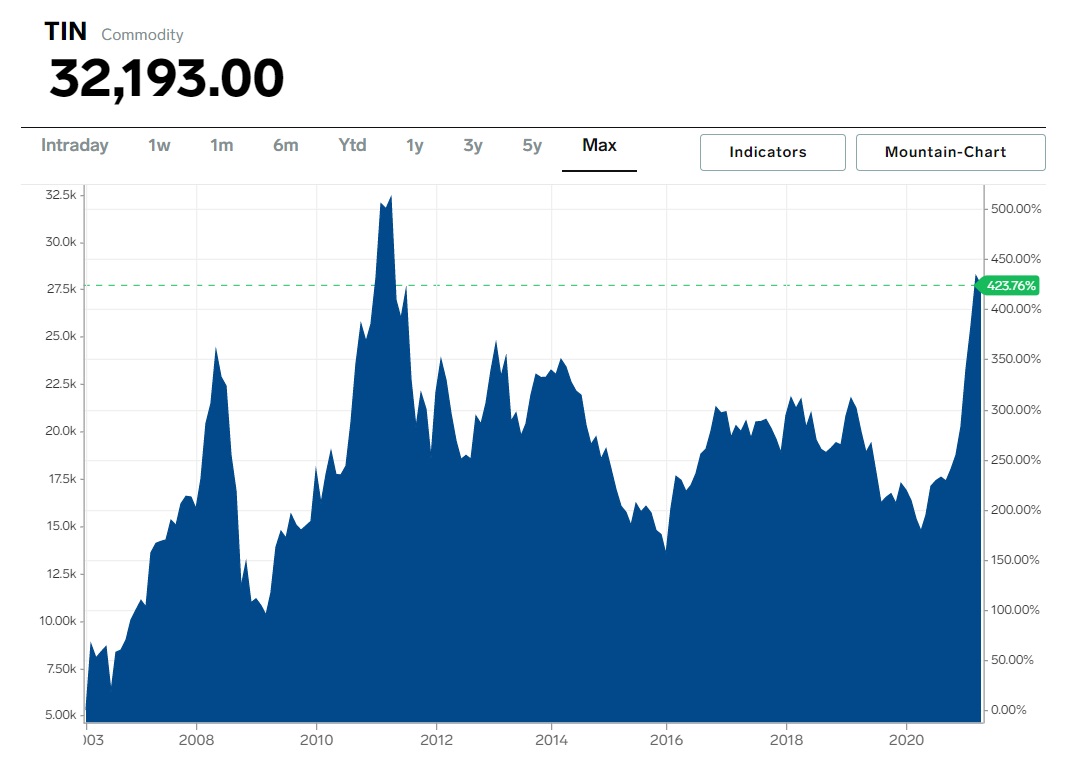Screen dimensions: 1088x781
Task: Click the 2014 year label on the x-axis
Action: coord(552,740)
